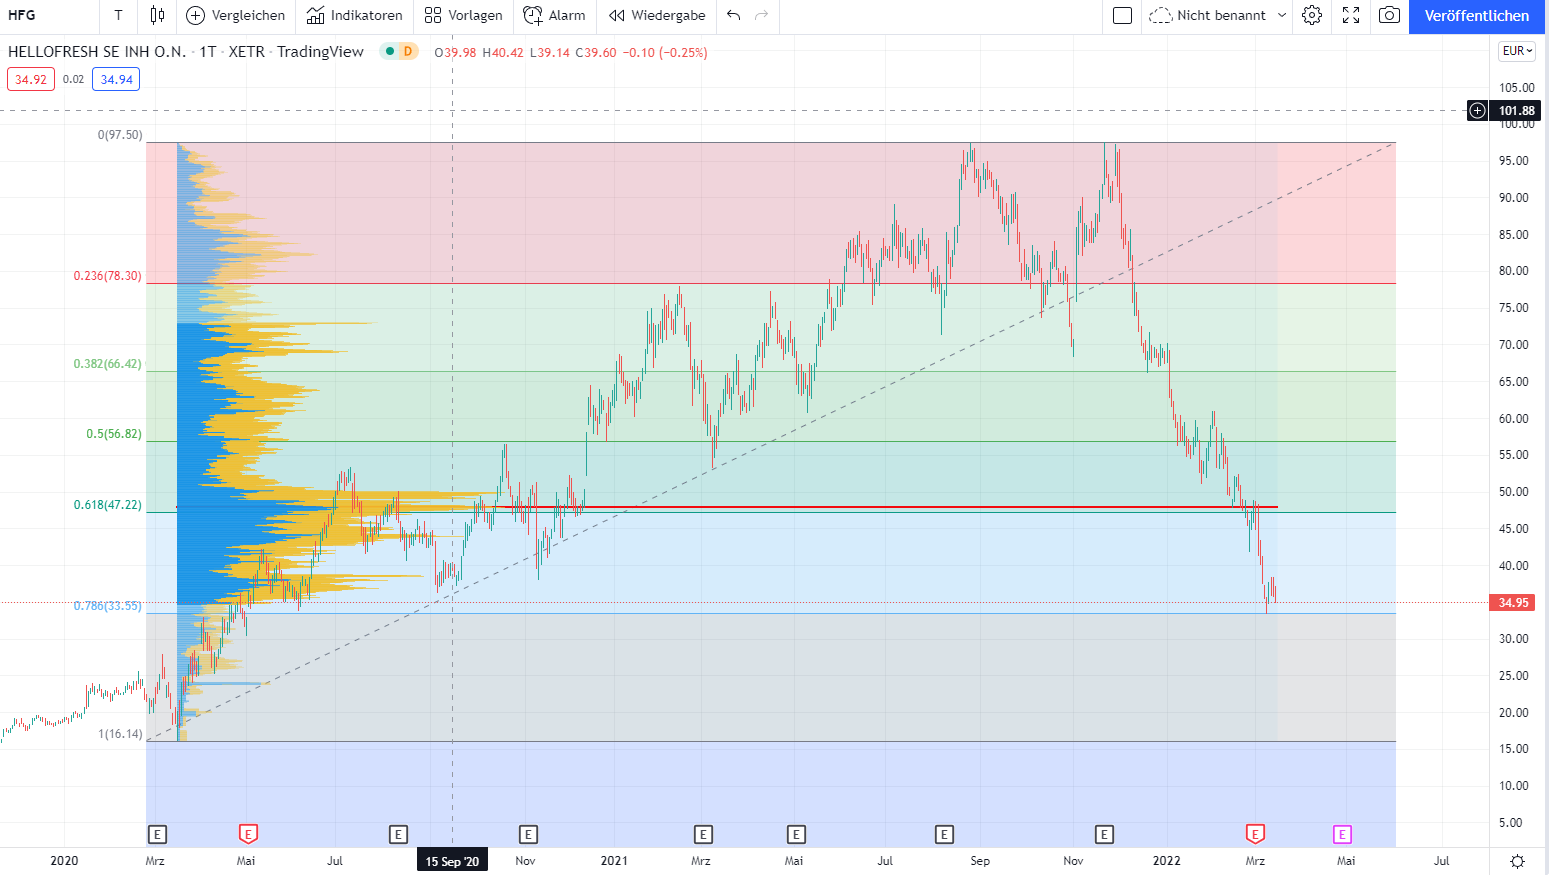Image resolution: width=1549 pixels, height=875 pixels.
Task: Click the magenta upcoming earnings marker near Mai 2022
Action: 1342,834
